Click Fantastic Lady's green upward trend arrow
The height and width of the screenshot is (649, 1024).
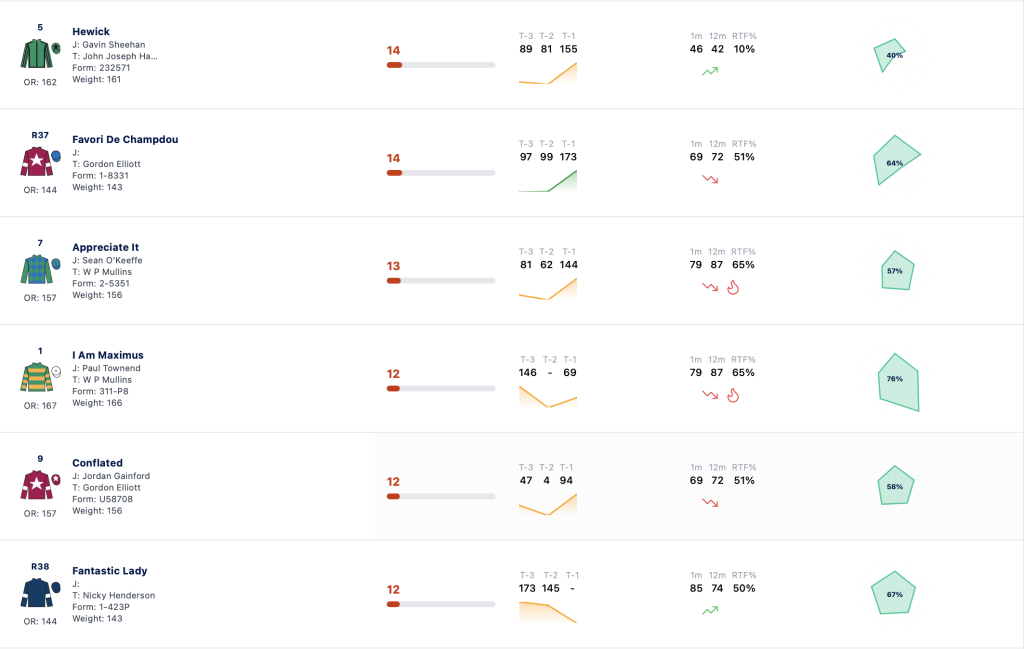[710, 610]
